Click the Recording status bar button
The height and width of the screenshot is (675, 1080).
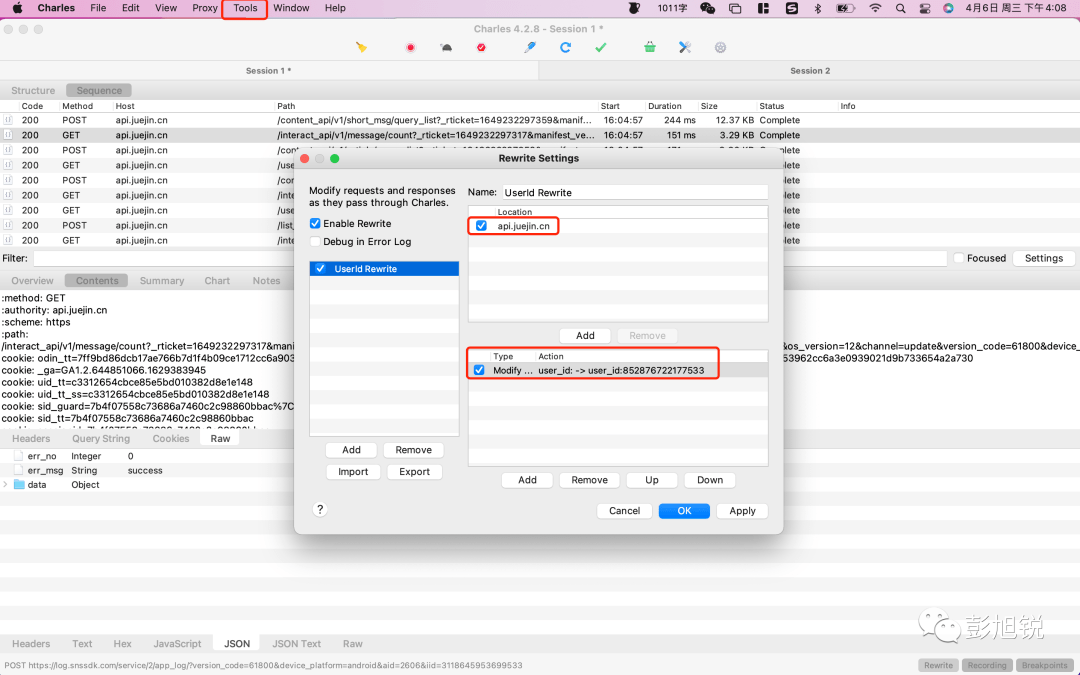[x=987, y=665]
